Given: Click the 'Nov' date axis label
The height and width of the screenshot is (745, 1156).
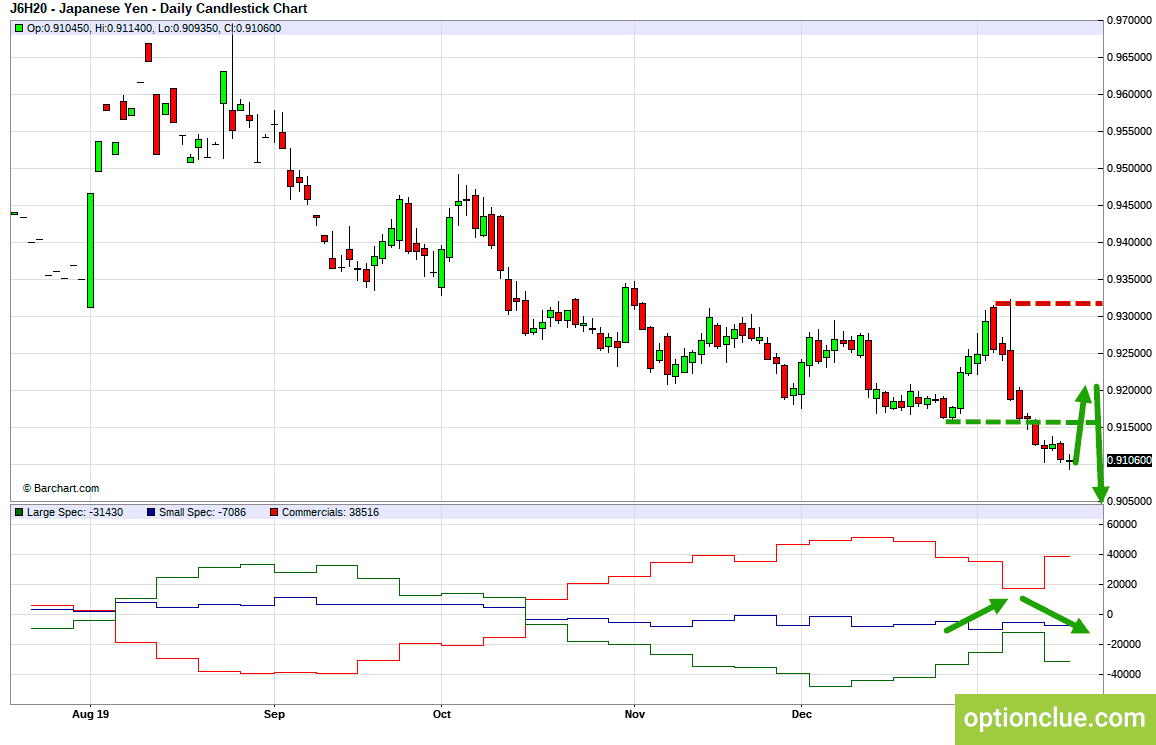Looking at the screenshot, I should (x=635, y=714).
